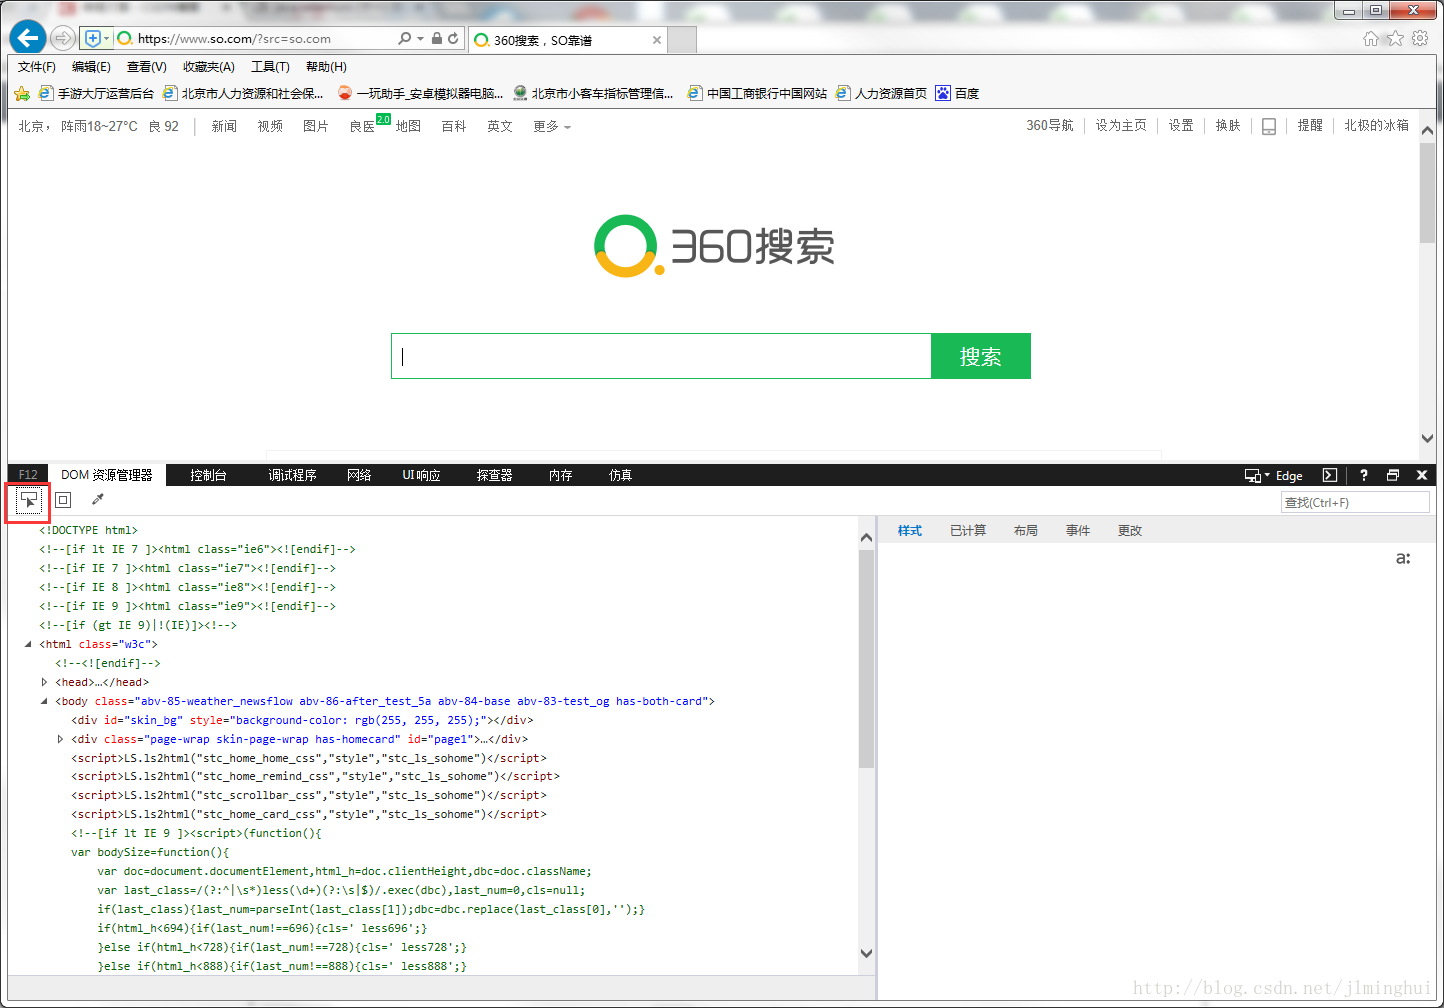
Task: Toggle the display element boxes icon
Action: [x=63, y=500]
